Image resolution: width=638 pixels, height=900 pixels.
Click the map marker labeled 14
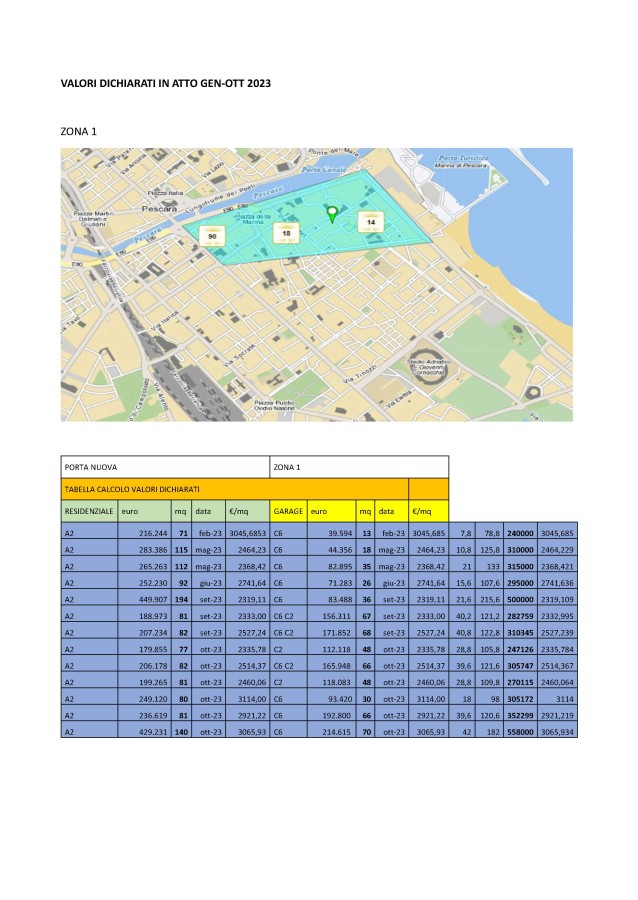pos(371,222)
